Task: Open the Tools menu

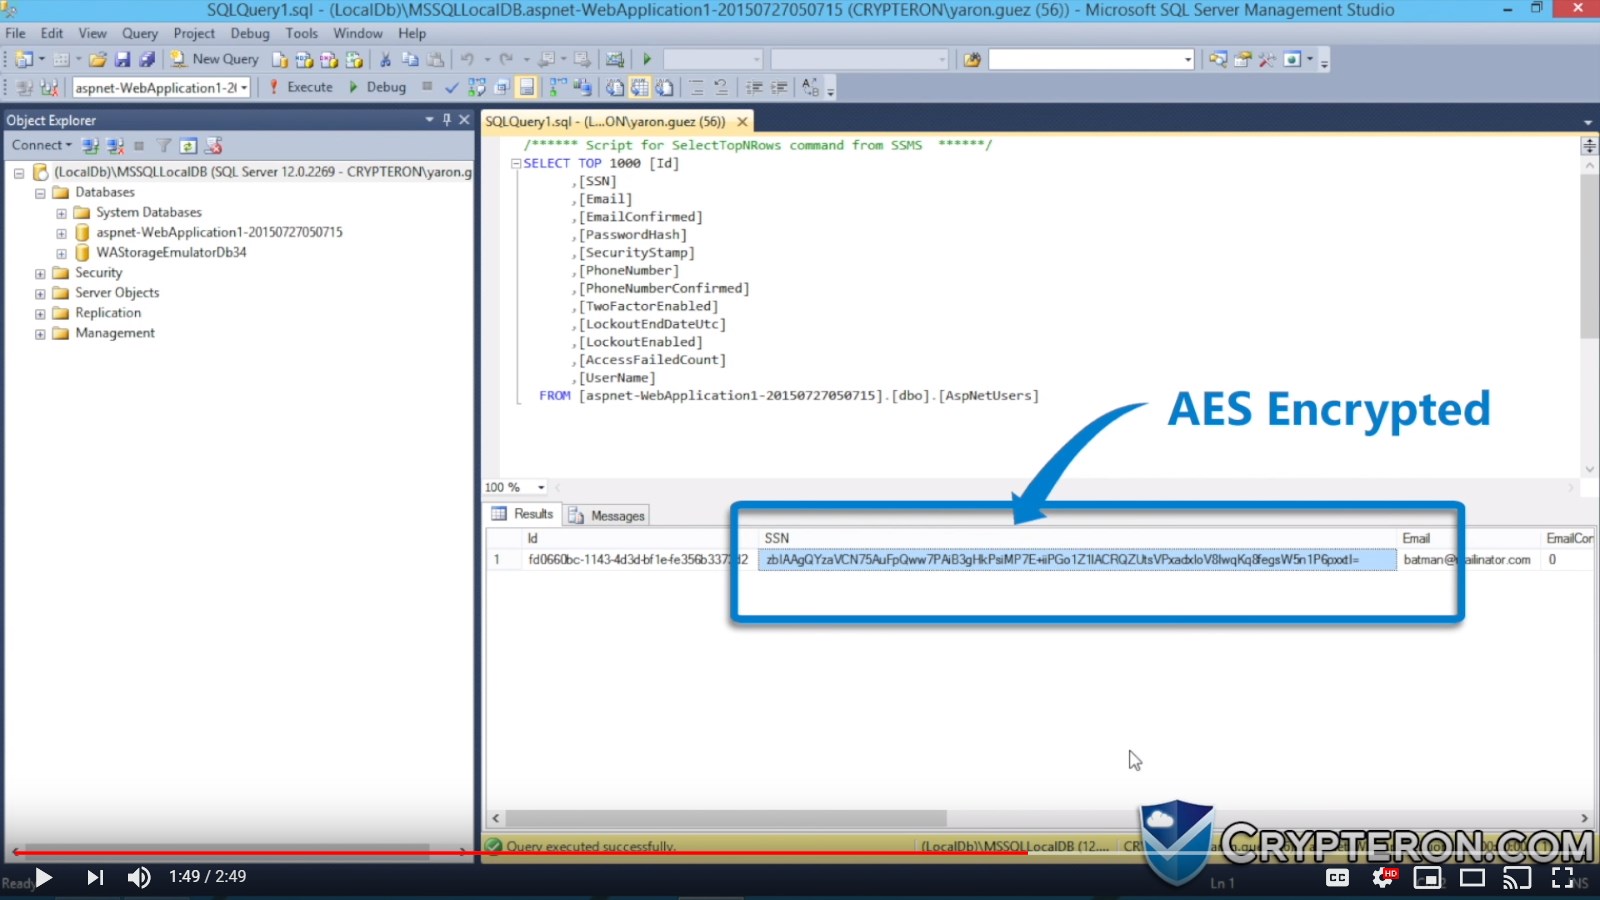Action: [x=302, y=33]
